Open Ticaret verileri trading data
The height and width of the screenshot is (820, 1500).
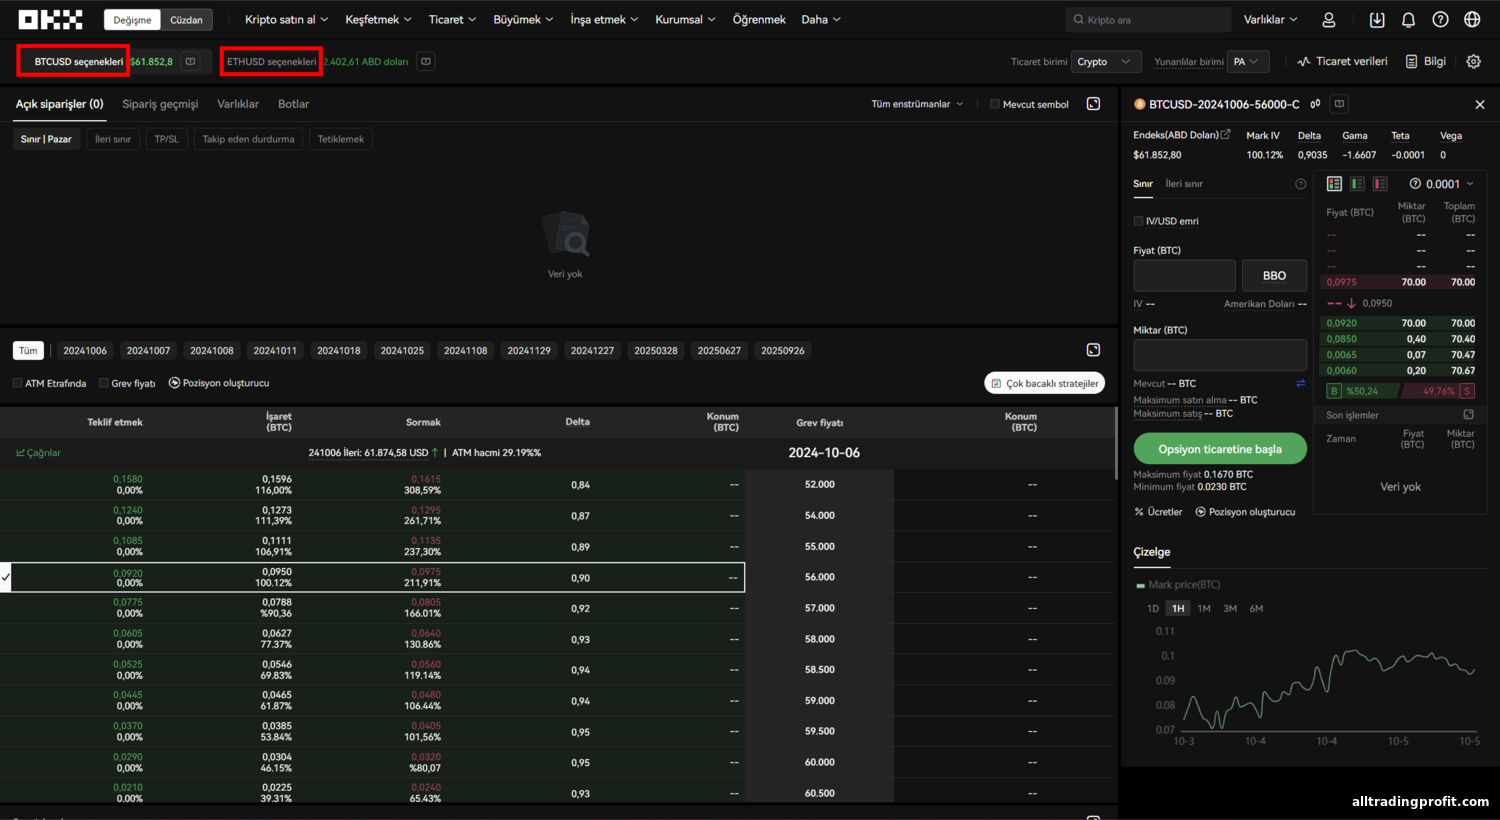(x=1342, y=61)
